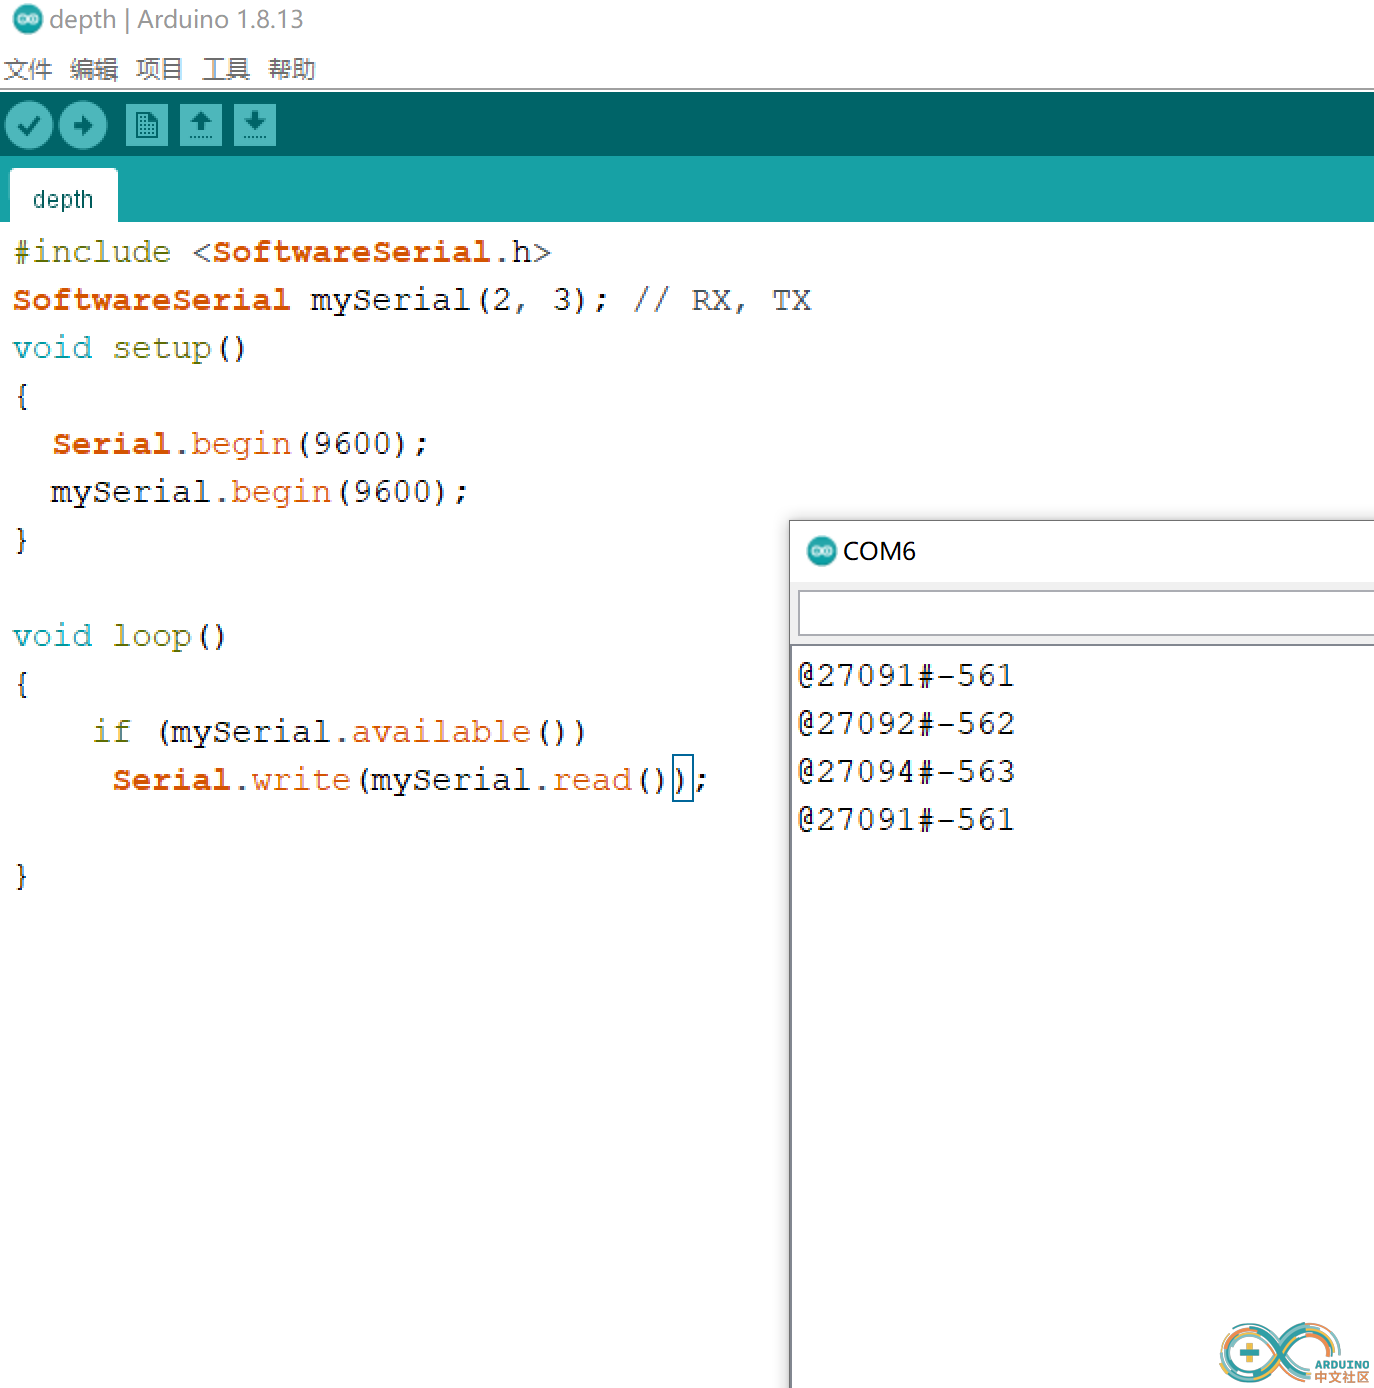Screen dimensions: 1374x1388
Task: Click the COM6 window title text
Action: pyautogui.click(x=879, y=551)
